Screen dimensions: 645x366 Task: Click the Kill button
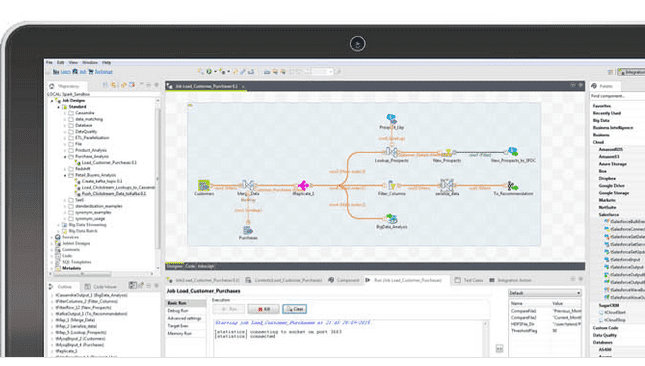click(263, 309)
